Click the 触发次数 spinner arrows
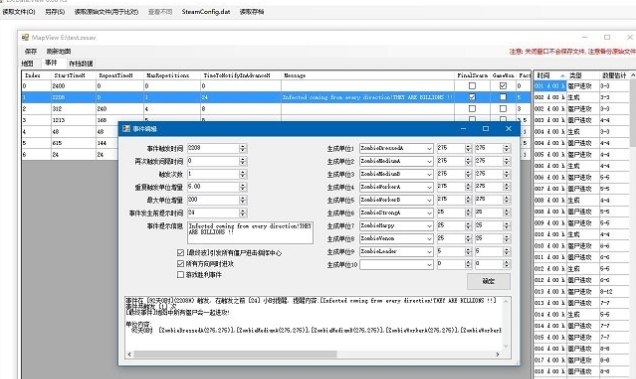This screenshot has width=636, height=379. click(243, 174)
